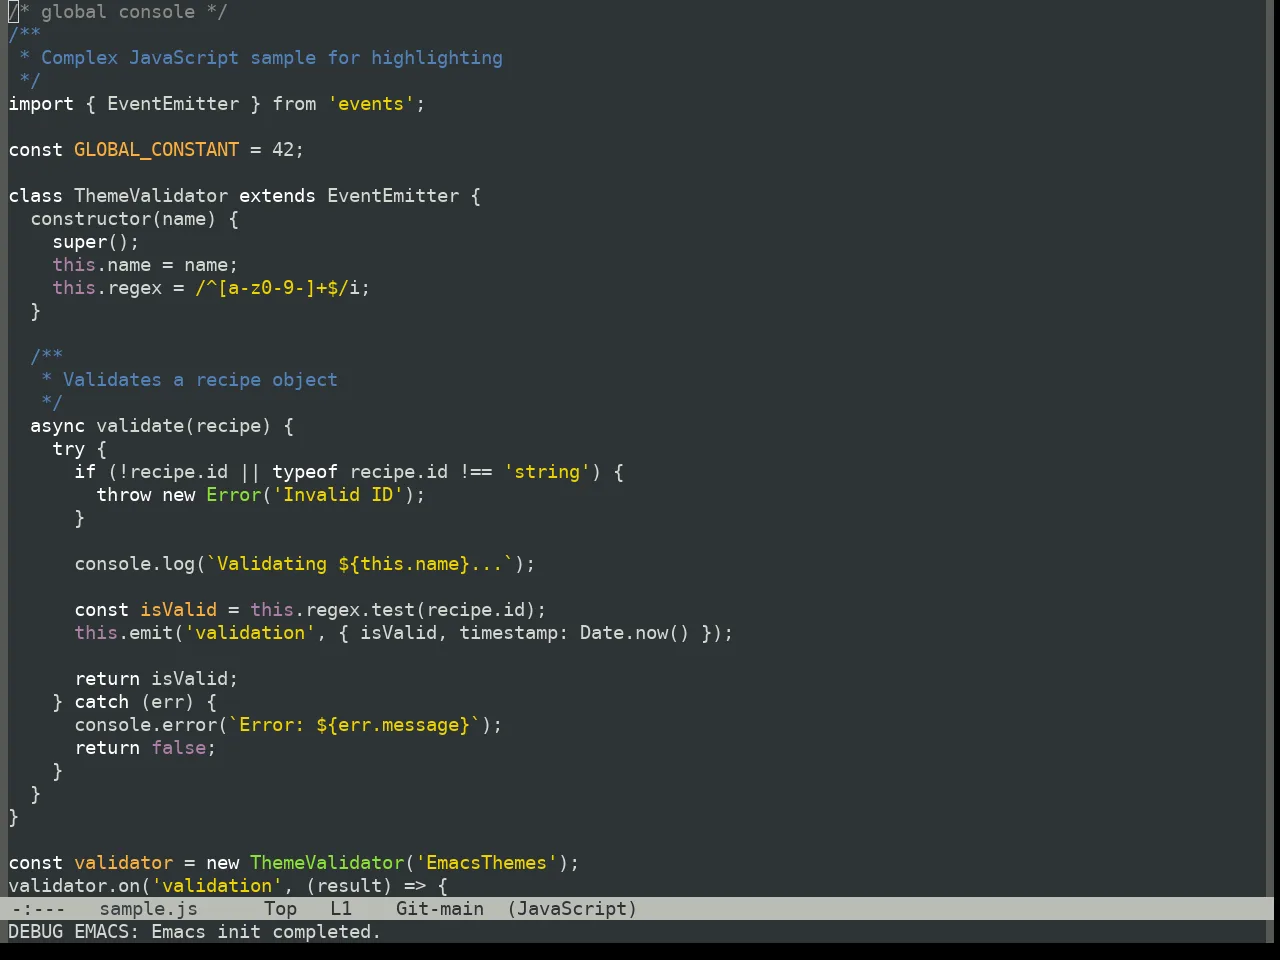The image size is (1280, 960).
Task: Click the catch (err) line
Action: point(134,702)
